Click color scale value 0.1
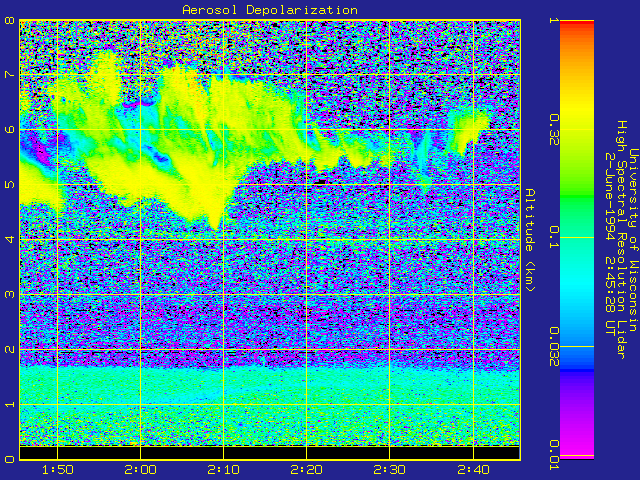 [x=553, y=237]
